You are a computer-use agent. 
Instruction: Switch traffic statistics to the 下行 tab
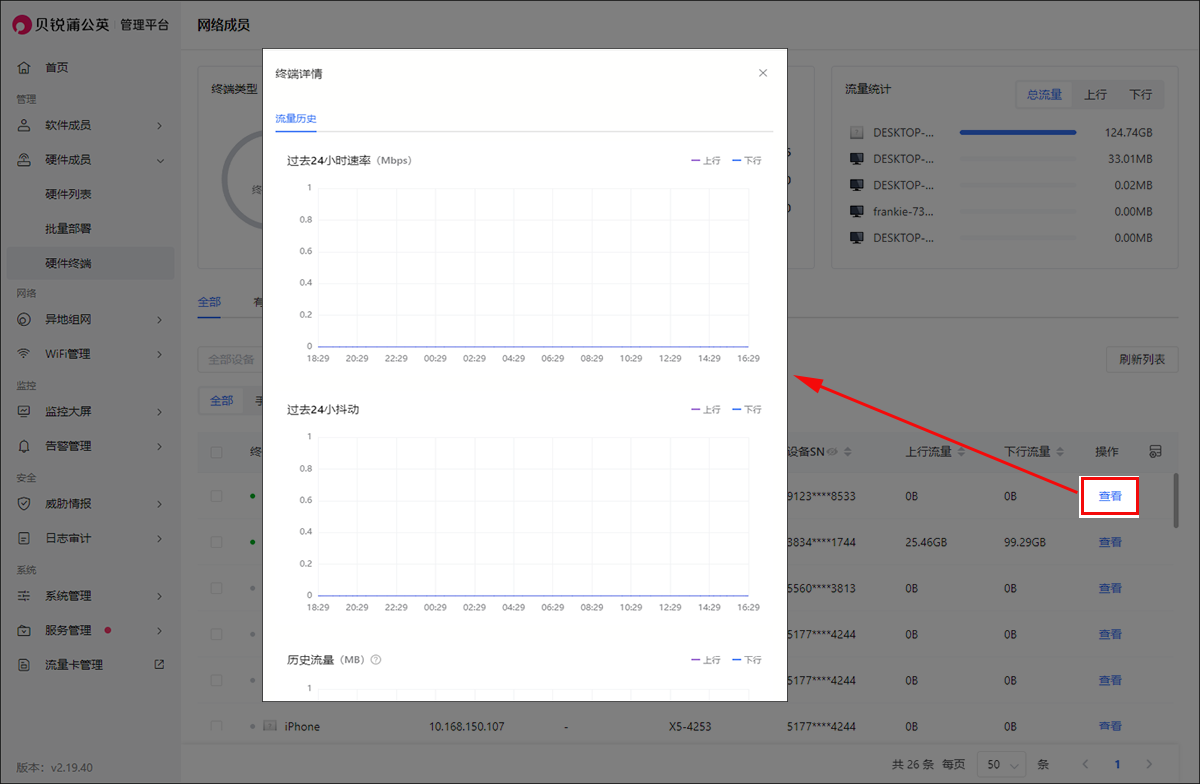pos(1140,95)
